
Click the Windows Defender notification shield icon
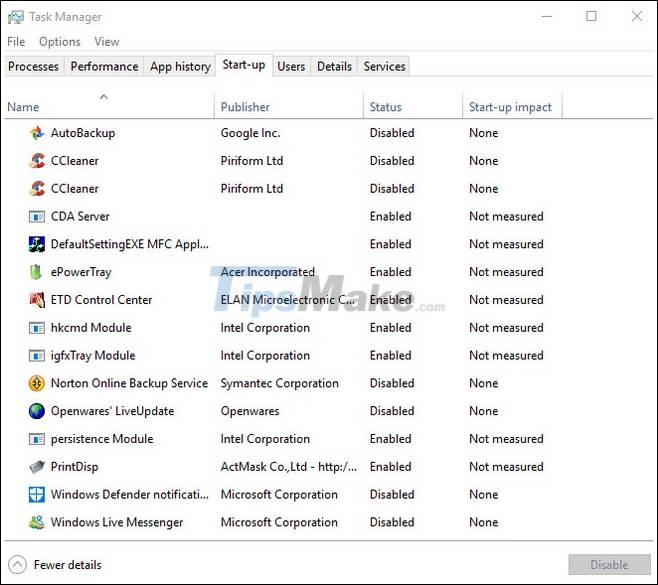(37, 494)
